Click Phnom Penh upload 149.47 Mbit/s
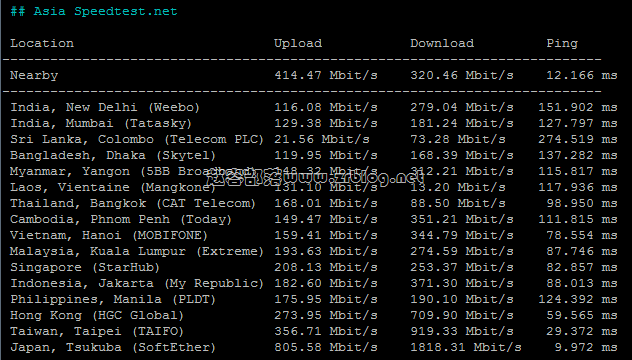This screenshot has width=632, height=360. [x=326, y=219]
